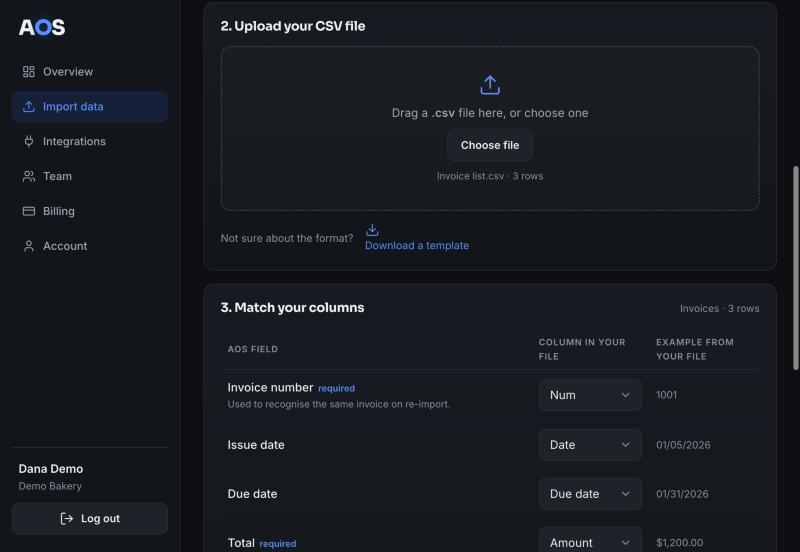The height and width of the screenshot is (552, 800).
Task: Click the upload arrow icon in drop zone
Action: click(490, 85)
